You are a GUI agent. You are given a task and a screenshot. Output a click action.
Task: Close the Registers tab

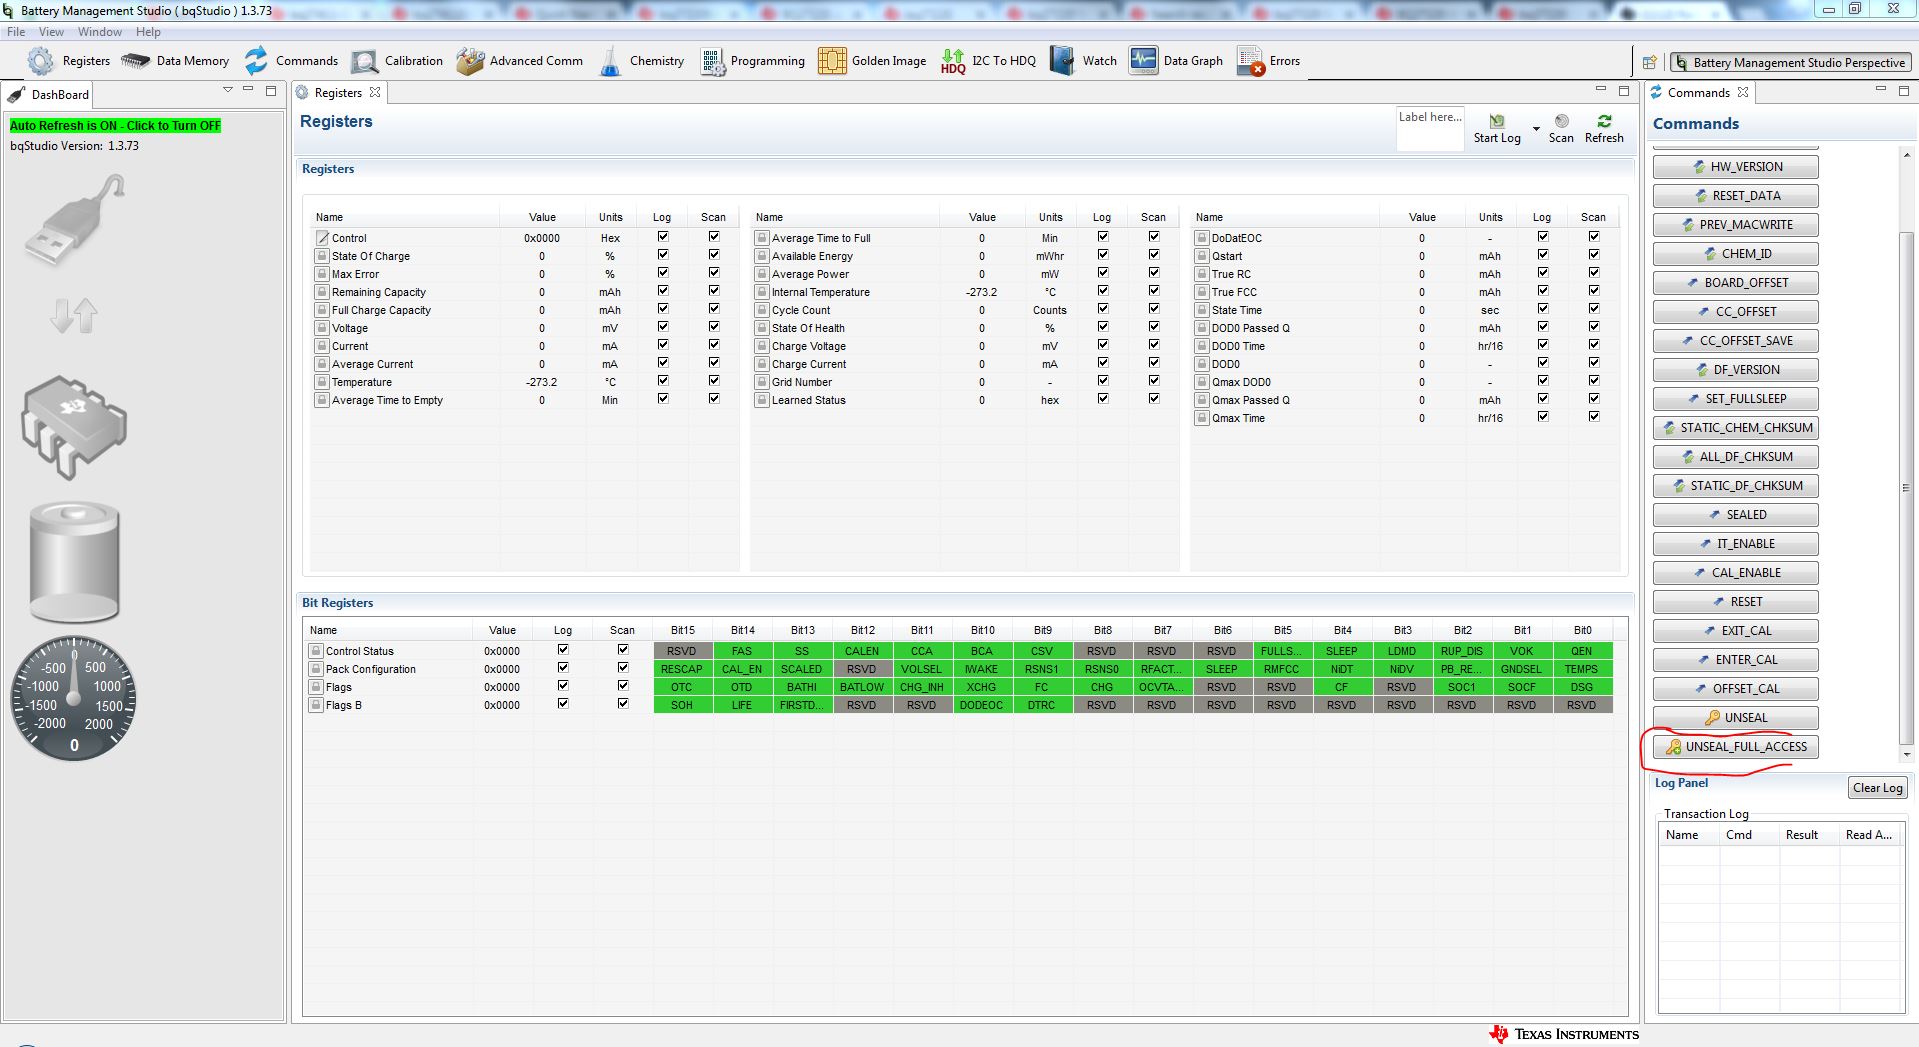[x=375, y=92]
